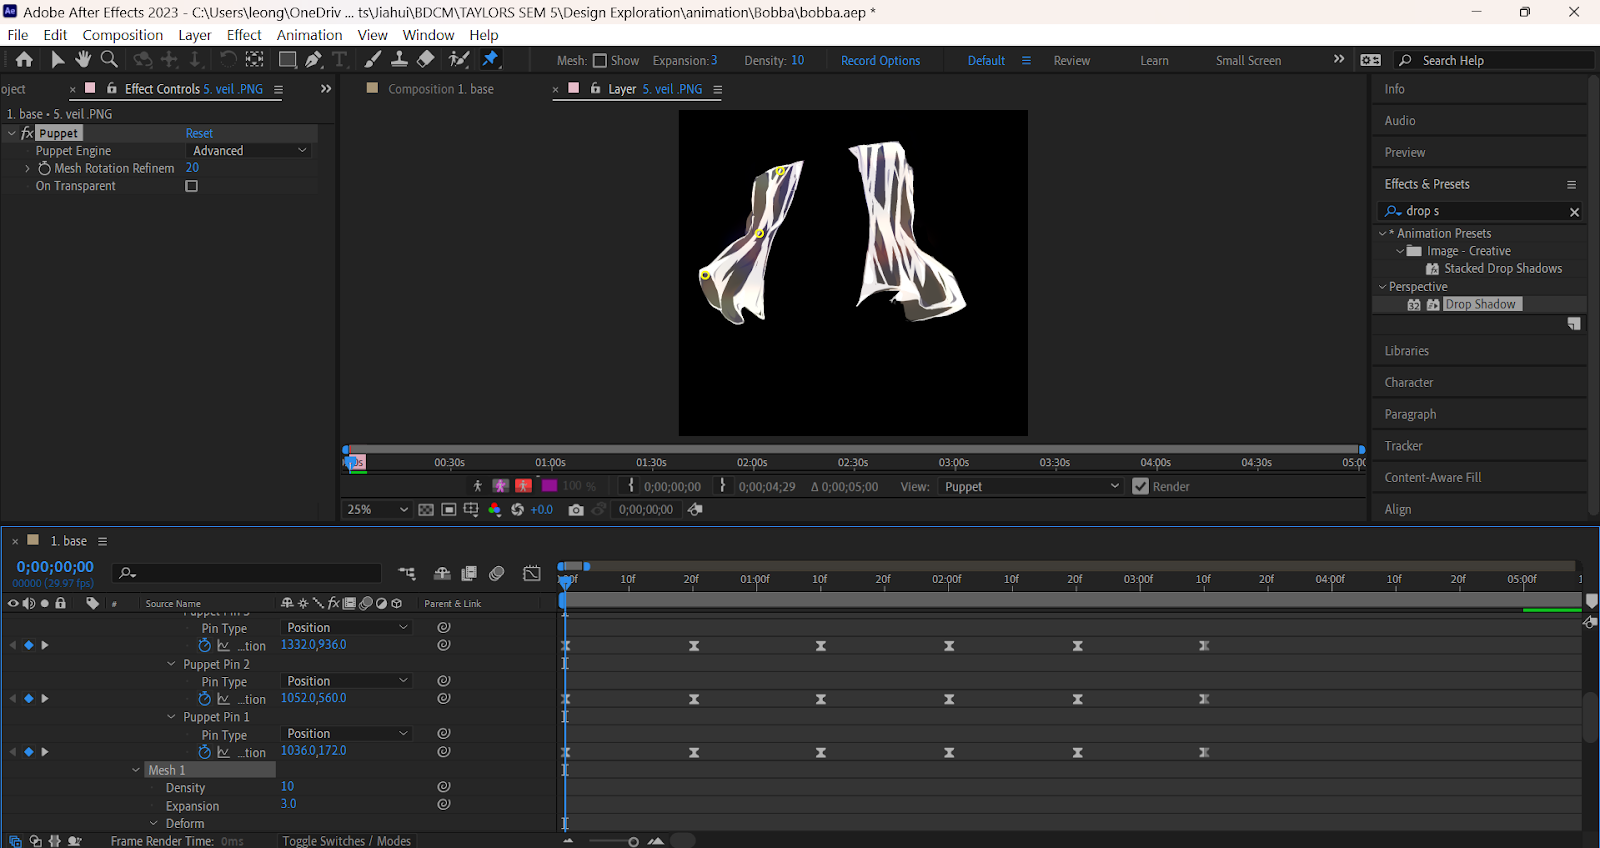Open the Puppet Engine Advanced dropdown
The width and height of the screenshot is (1600, 848).
(x=248, y=151)
